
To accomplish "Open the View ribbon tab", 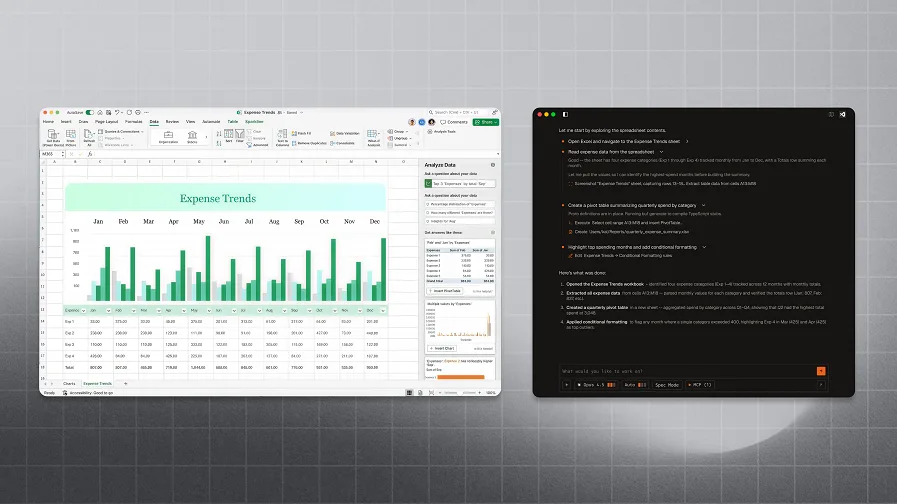I will tap(190, 122).
